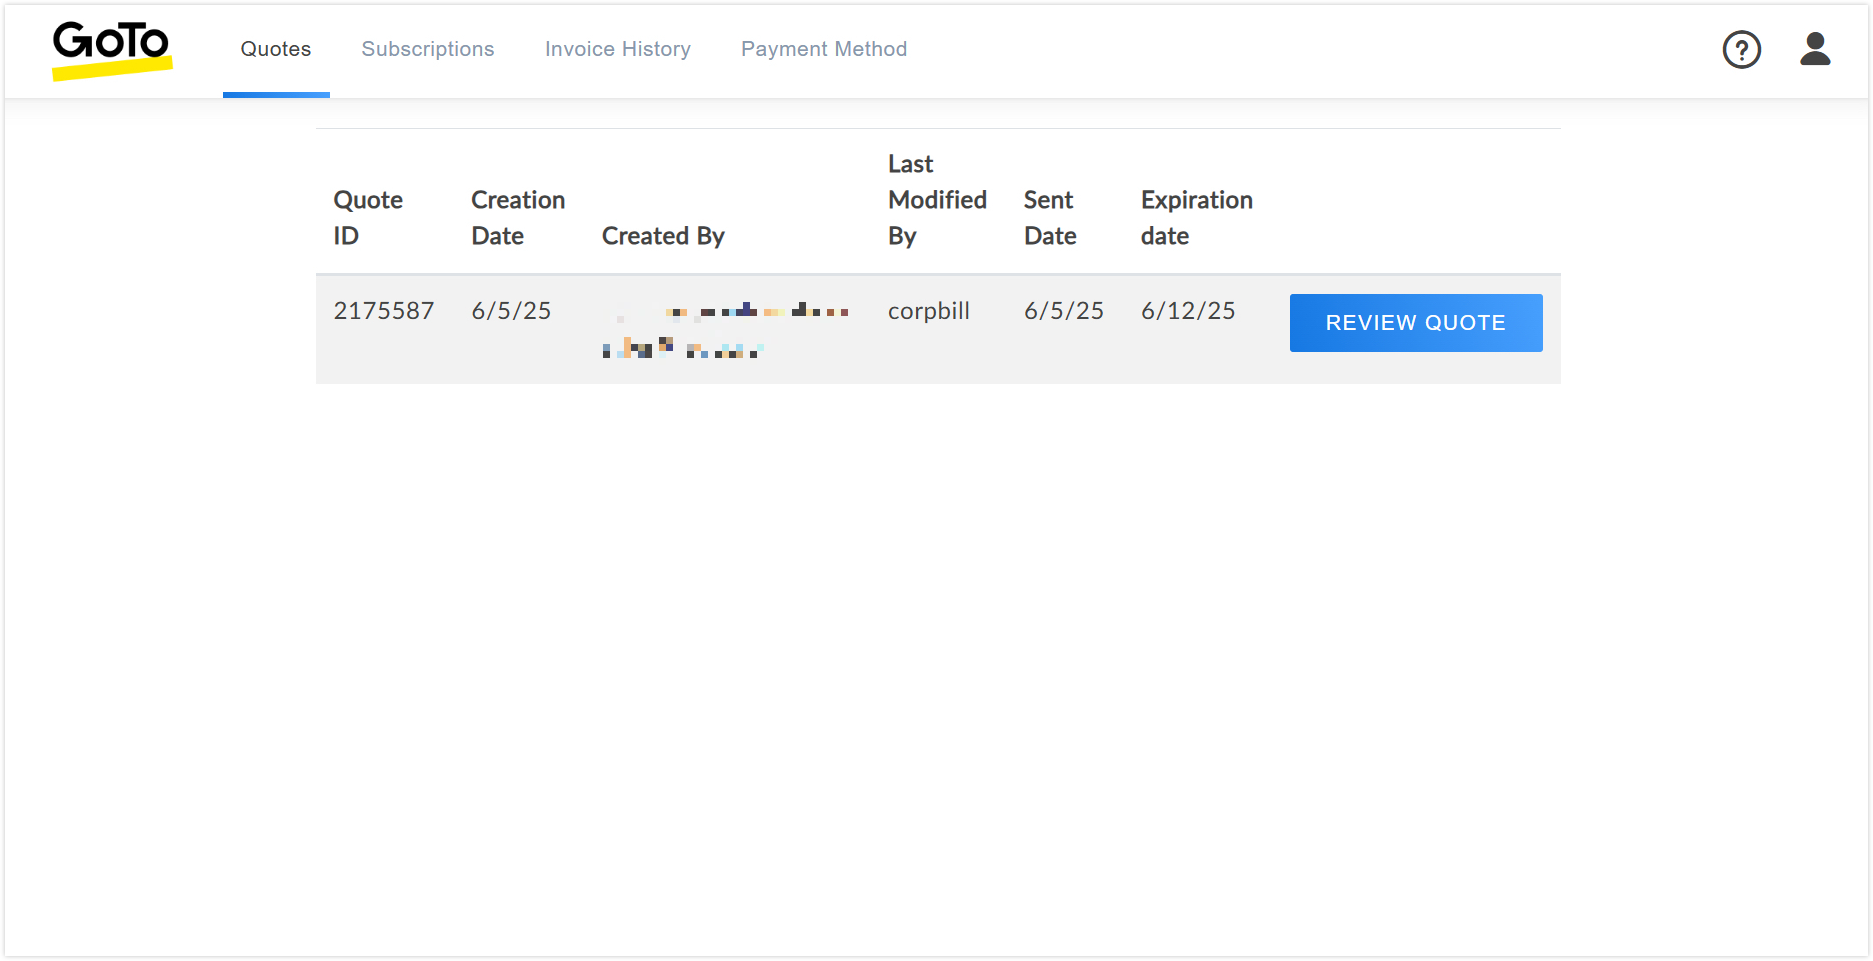The height and width of the screenshot is (961, 1873).
Task: Click the 6/12/25 expiration date cell
Action: [1188, 311]
